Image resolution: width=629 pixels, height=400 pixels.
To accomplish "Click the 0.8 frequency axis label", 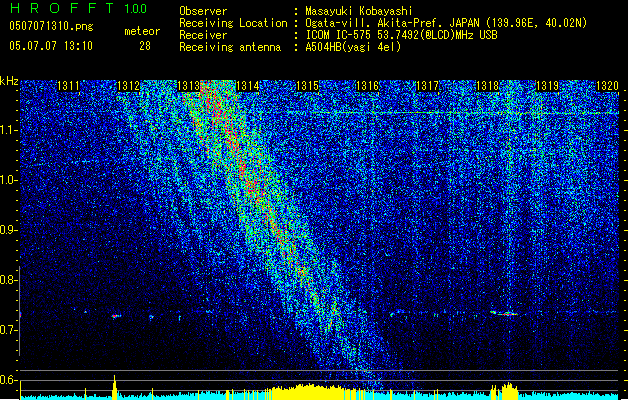I will [x=8, y=280].
